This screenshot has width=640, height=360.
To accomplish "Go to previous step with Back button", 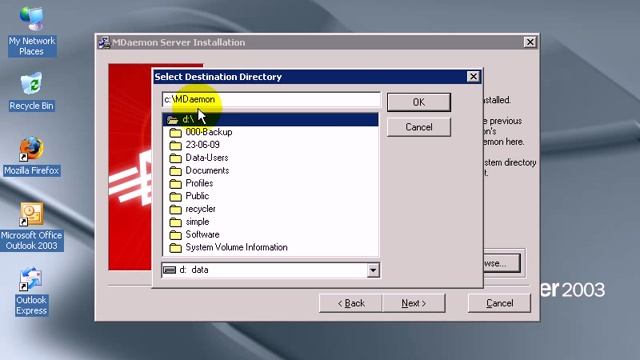I will pos(351,303).
